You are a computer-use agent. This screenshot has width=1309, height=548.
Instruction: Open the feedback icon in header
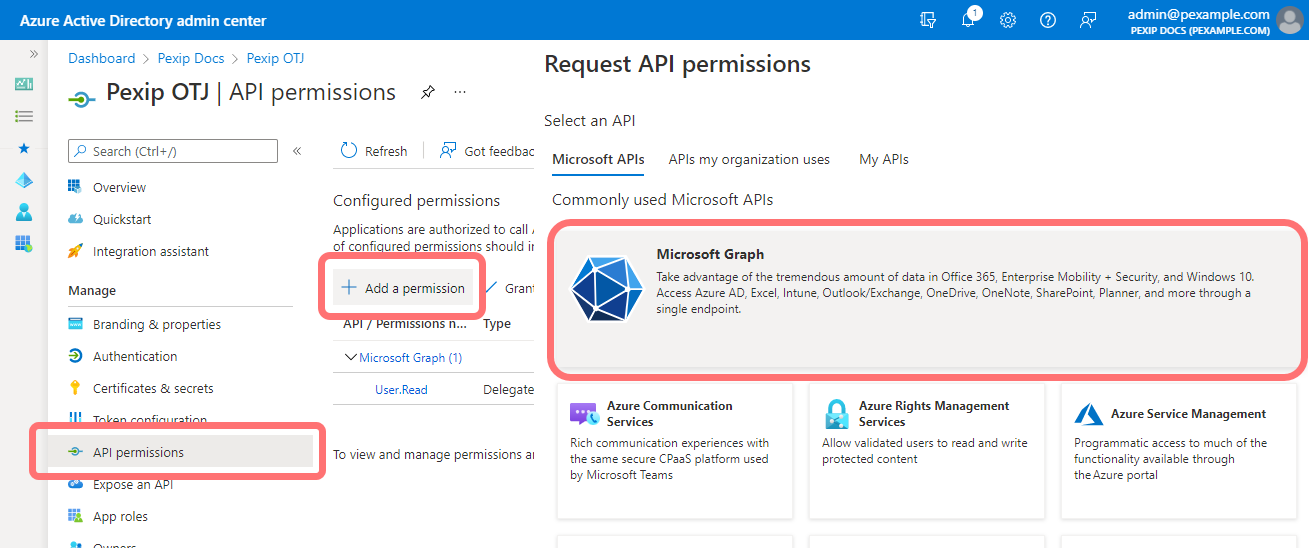(x=1088, y=20)
